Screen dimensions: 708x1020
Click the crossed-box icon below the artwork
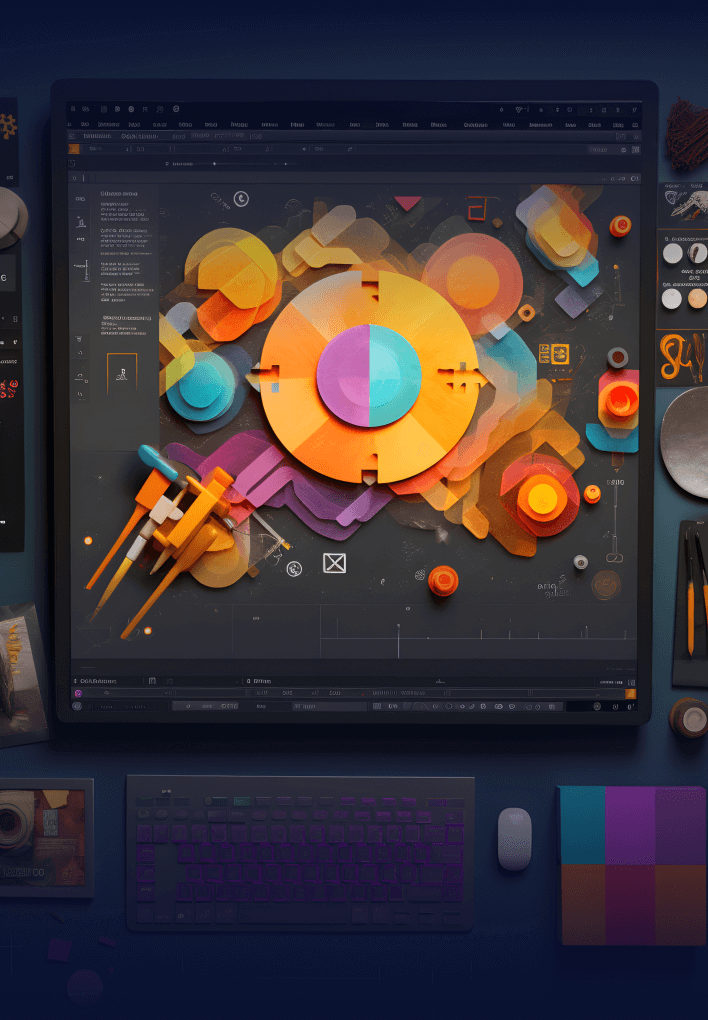point(334,563)
